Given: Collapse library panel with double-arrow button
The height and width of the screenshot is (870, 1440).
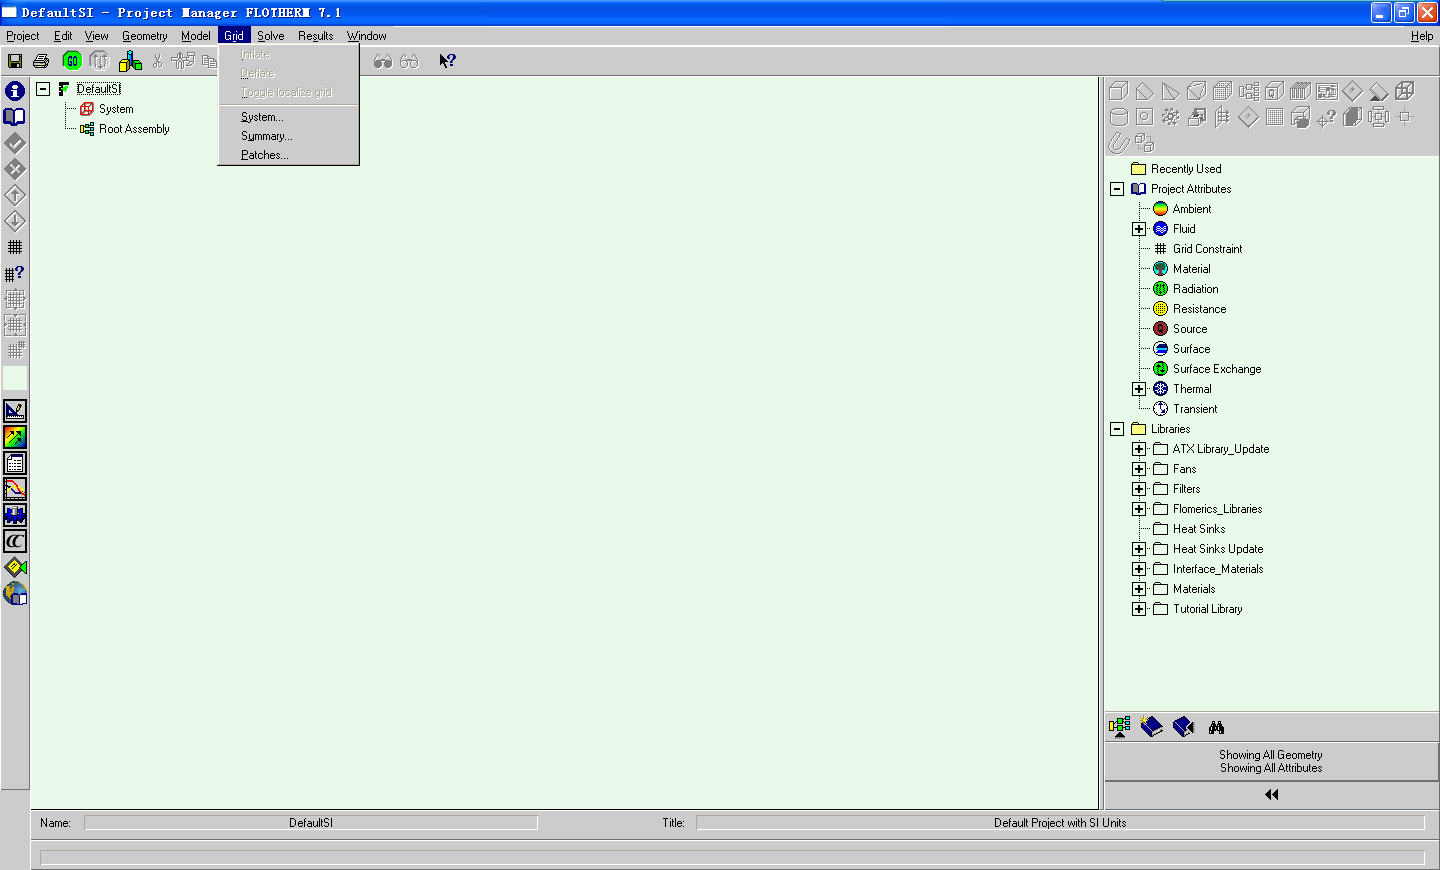Looking at the screenshot, I should [x=1271, y=795].
